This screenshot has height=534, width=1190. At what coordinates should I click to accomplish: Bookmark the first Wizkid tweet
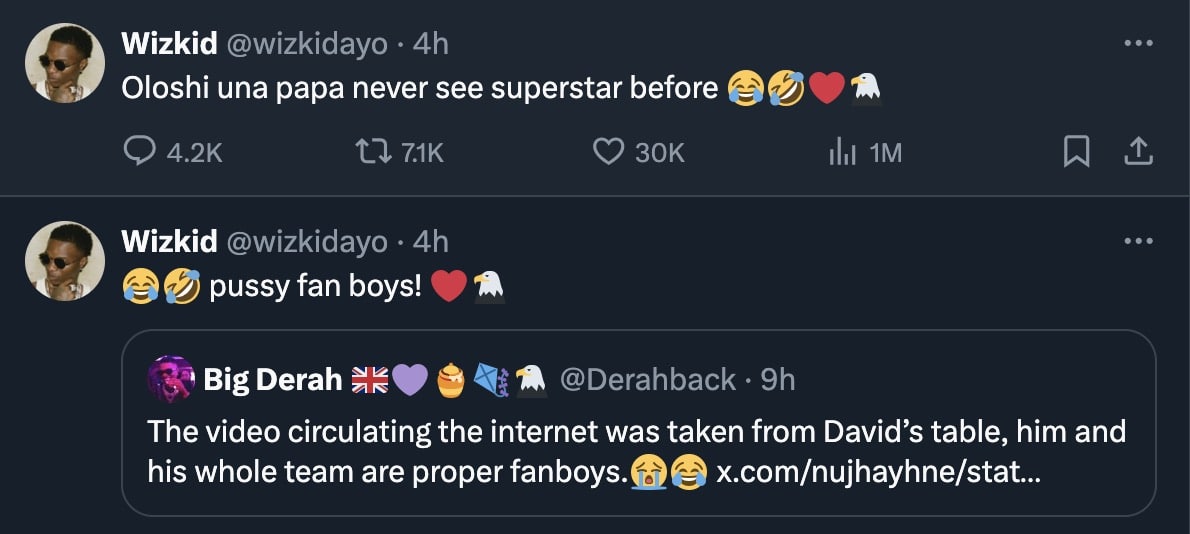pos(1075,152)
